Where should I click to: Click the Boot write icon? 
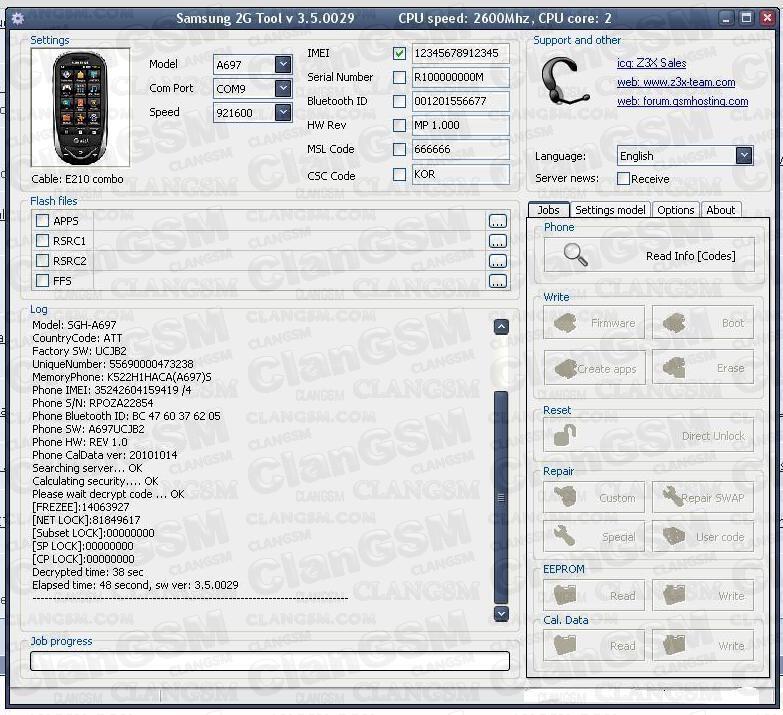click(x=674, y=323)
